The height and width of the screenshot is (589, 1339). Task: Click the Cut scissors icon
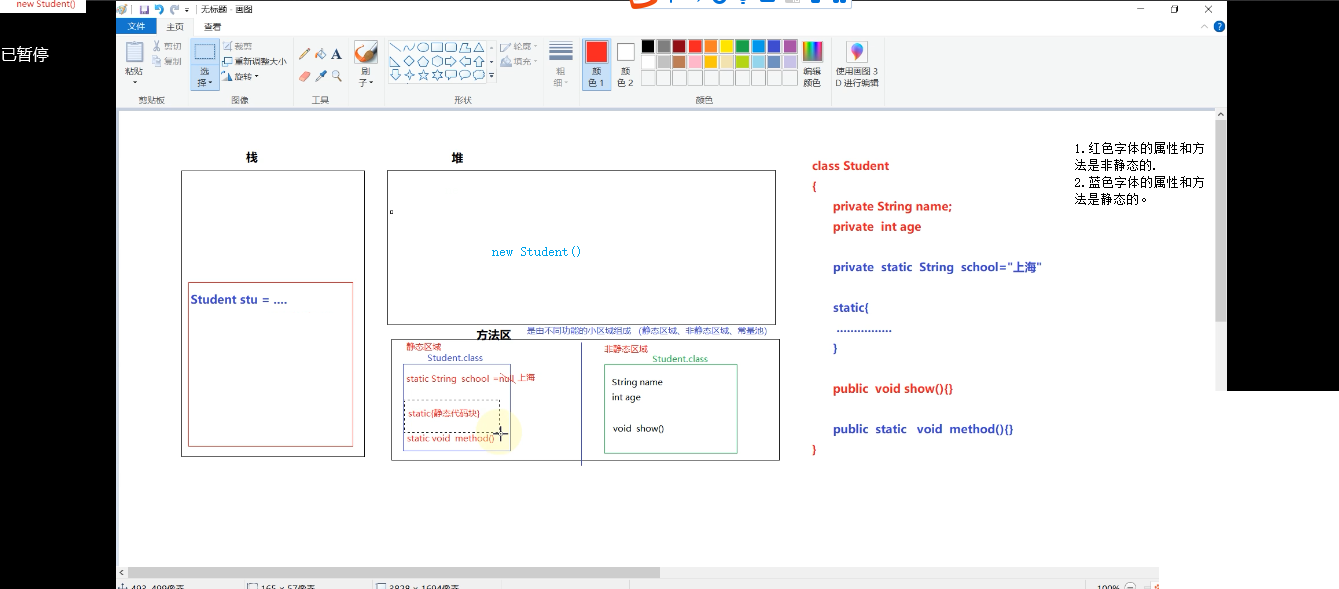point(157,46)
